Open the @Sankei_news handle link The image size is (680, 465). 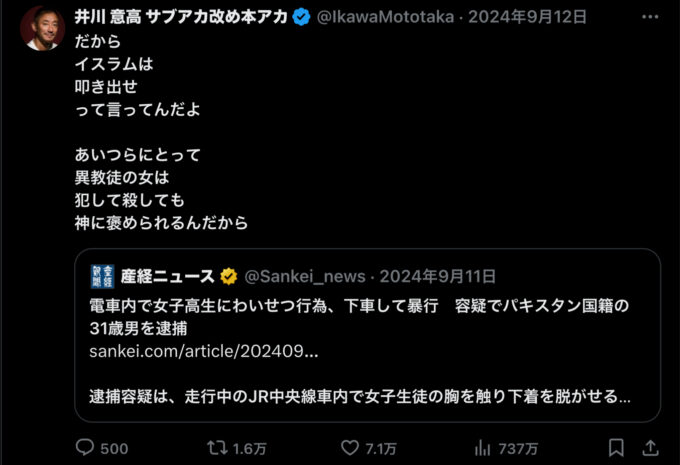[x=305, y=276]
